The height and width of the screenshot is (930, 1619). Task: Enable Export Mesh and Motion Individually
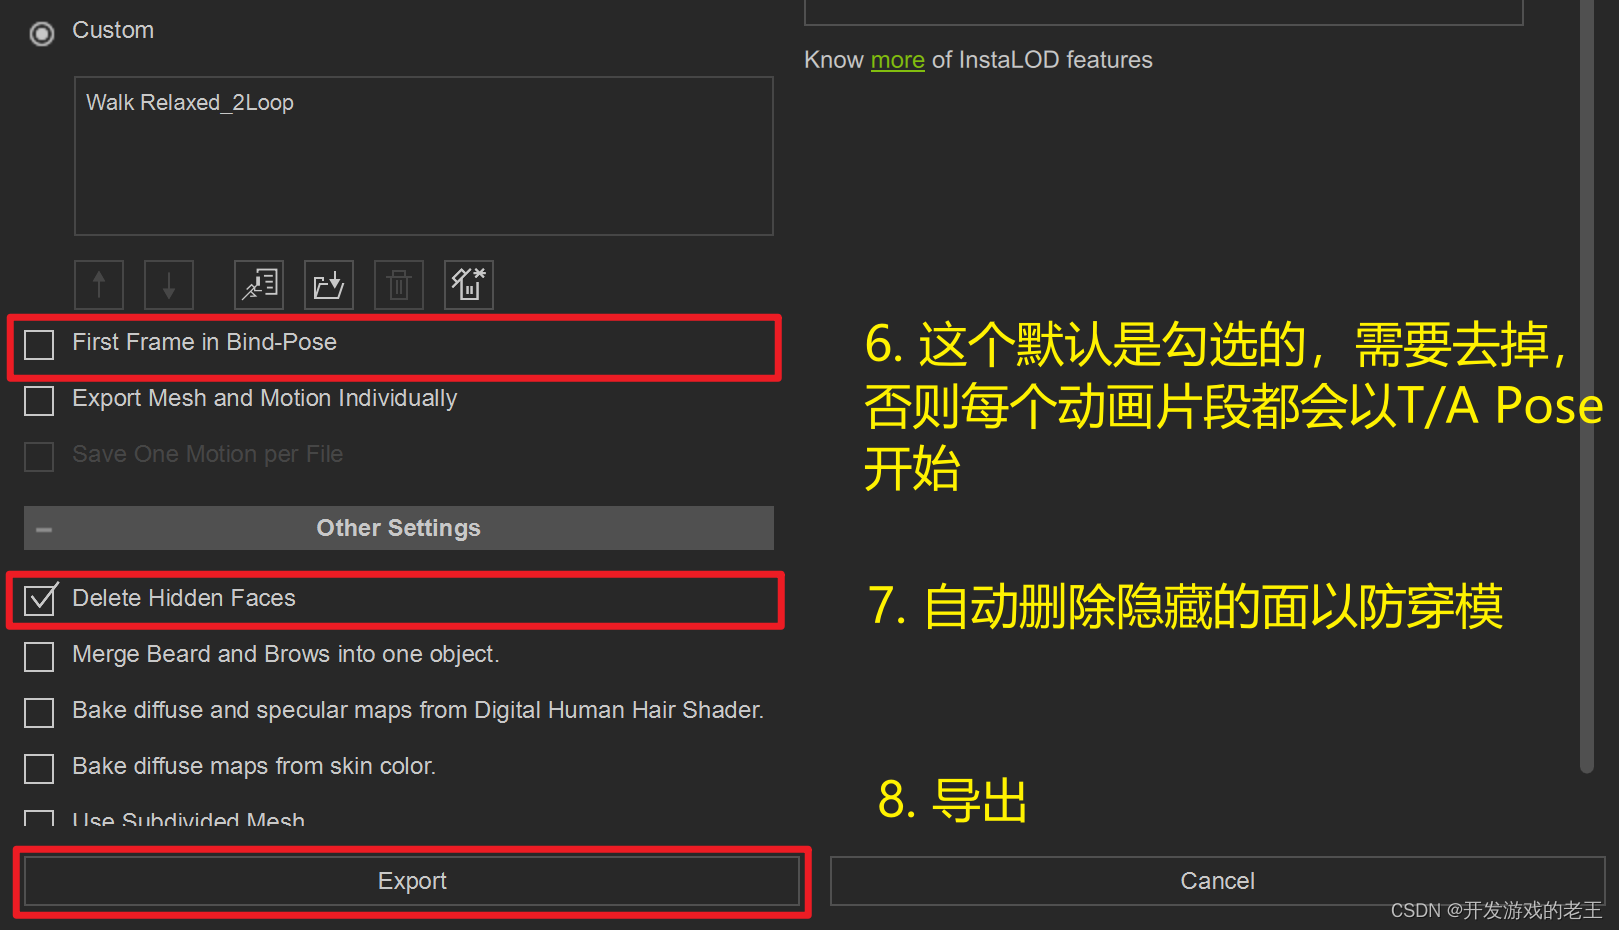[39, 401]
